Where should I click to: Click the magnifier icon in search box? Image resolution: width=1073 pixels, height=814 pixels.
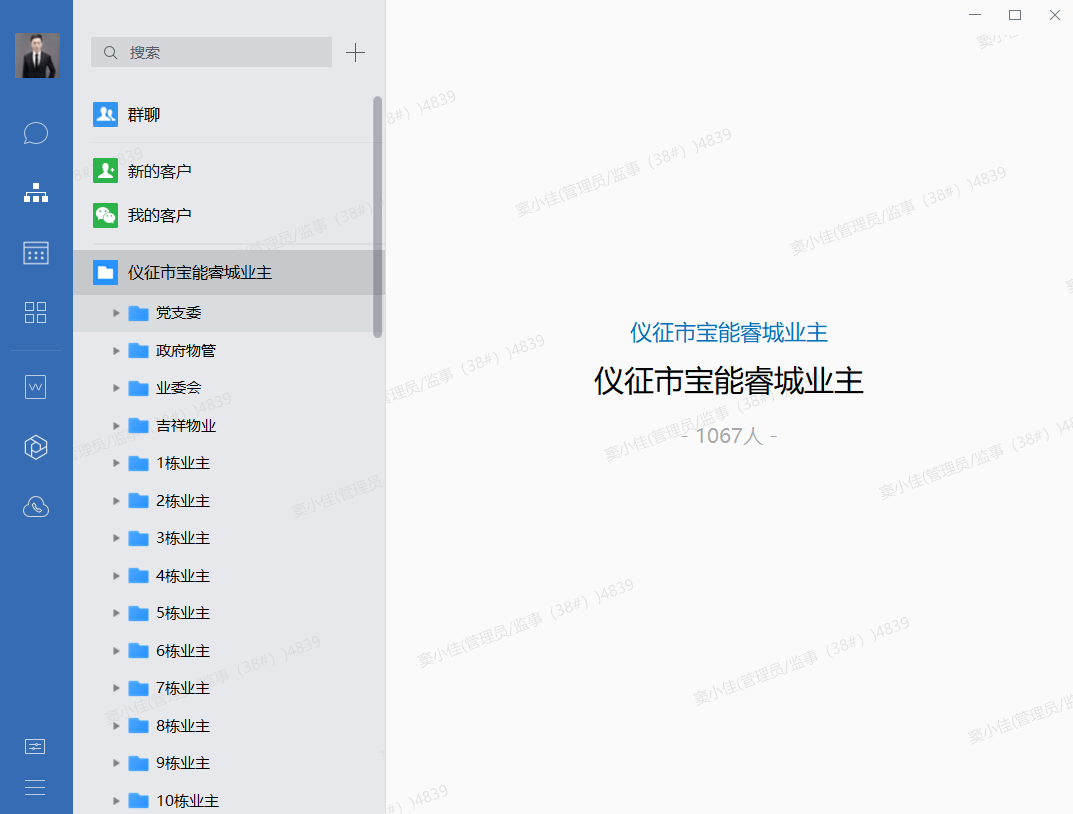point(110,53)
